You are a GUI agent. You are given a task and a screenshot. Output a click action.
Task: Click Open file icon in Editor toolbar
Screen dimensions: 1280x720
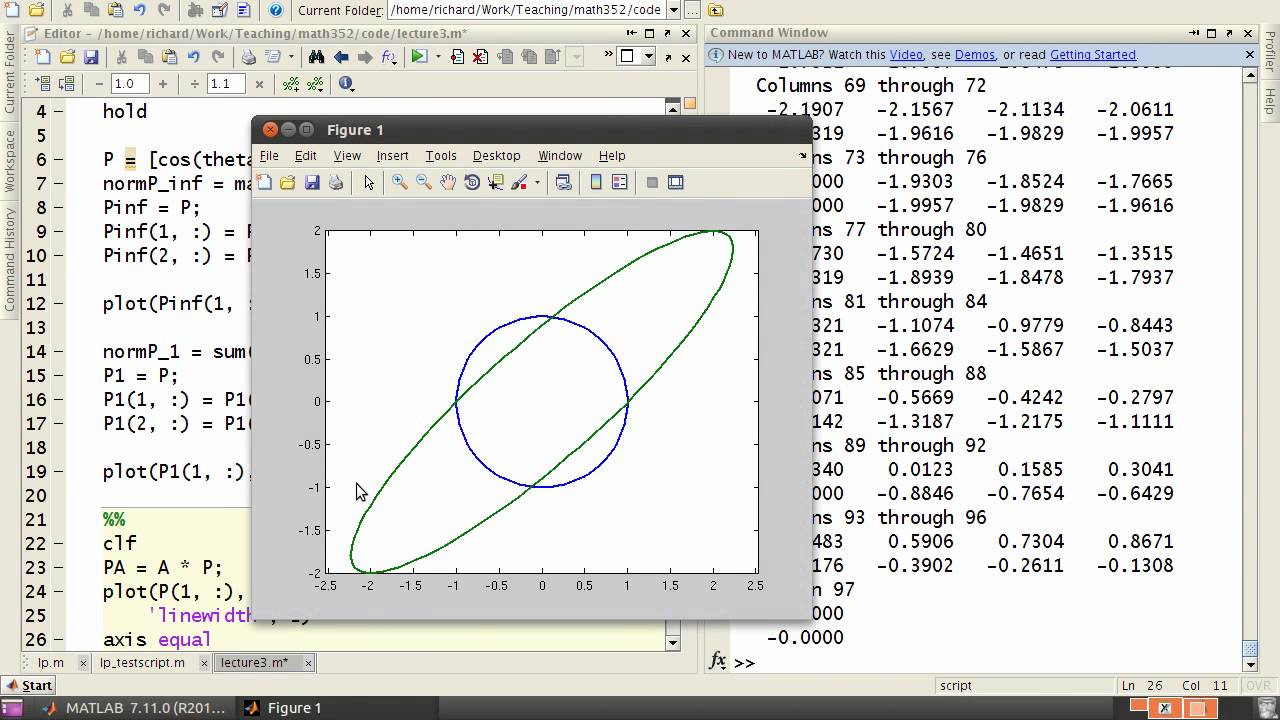click(67, 57)
